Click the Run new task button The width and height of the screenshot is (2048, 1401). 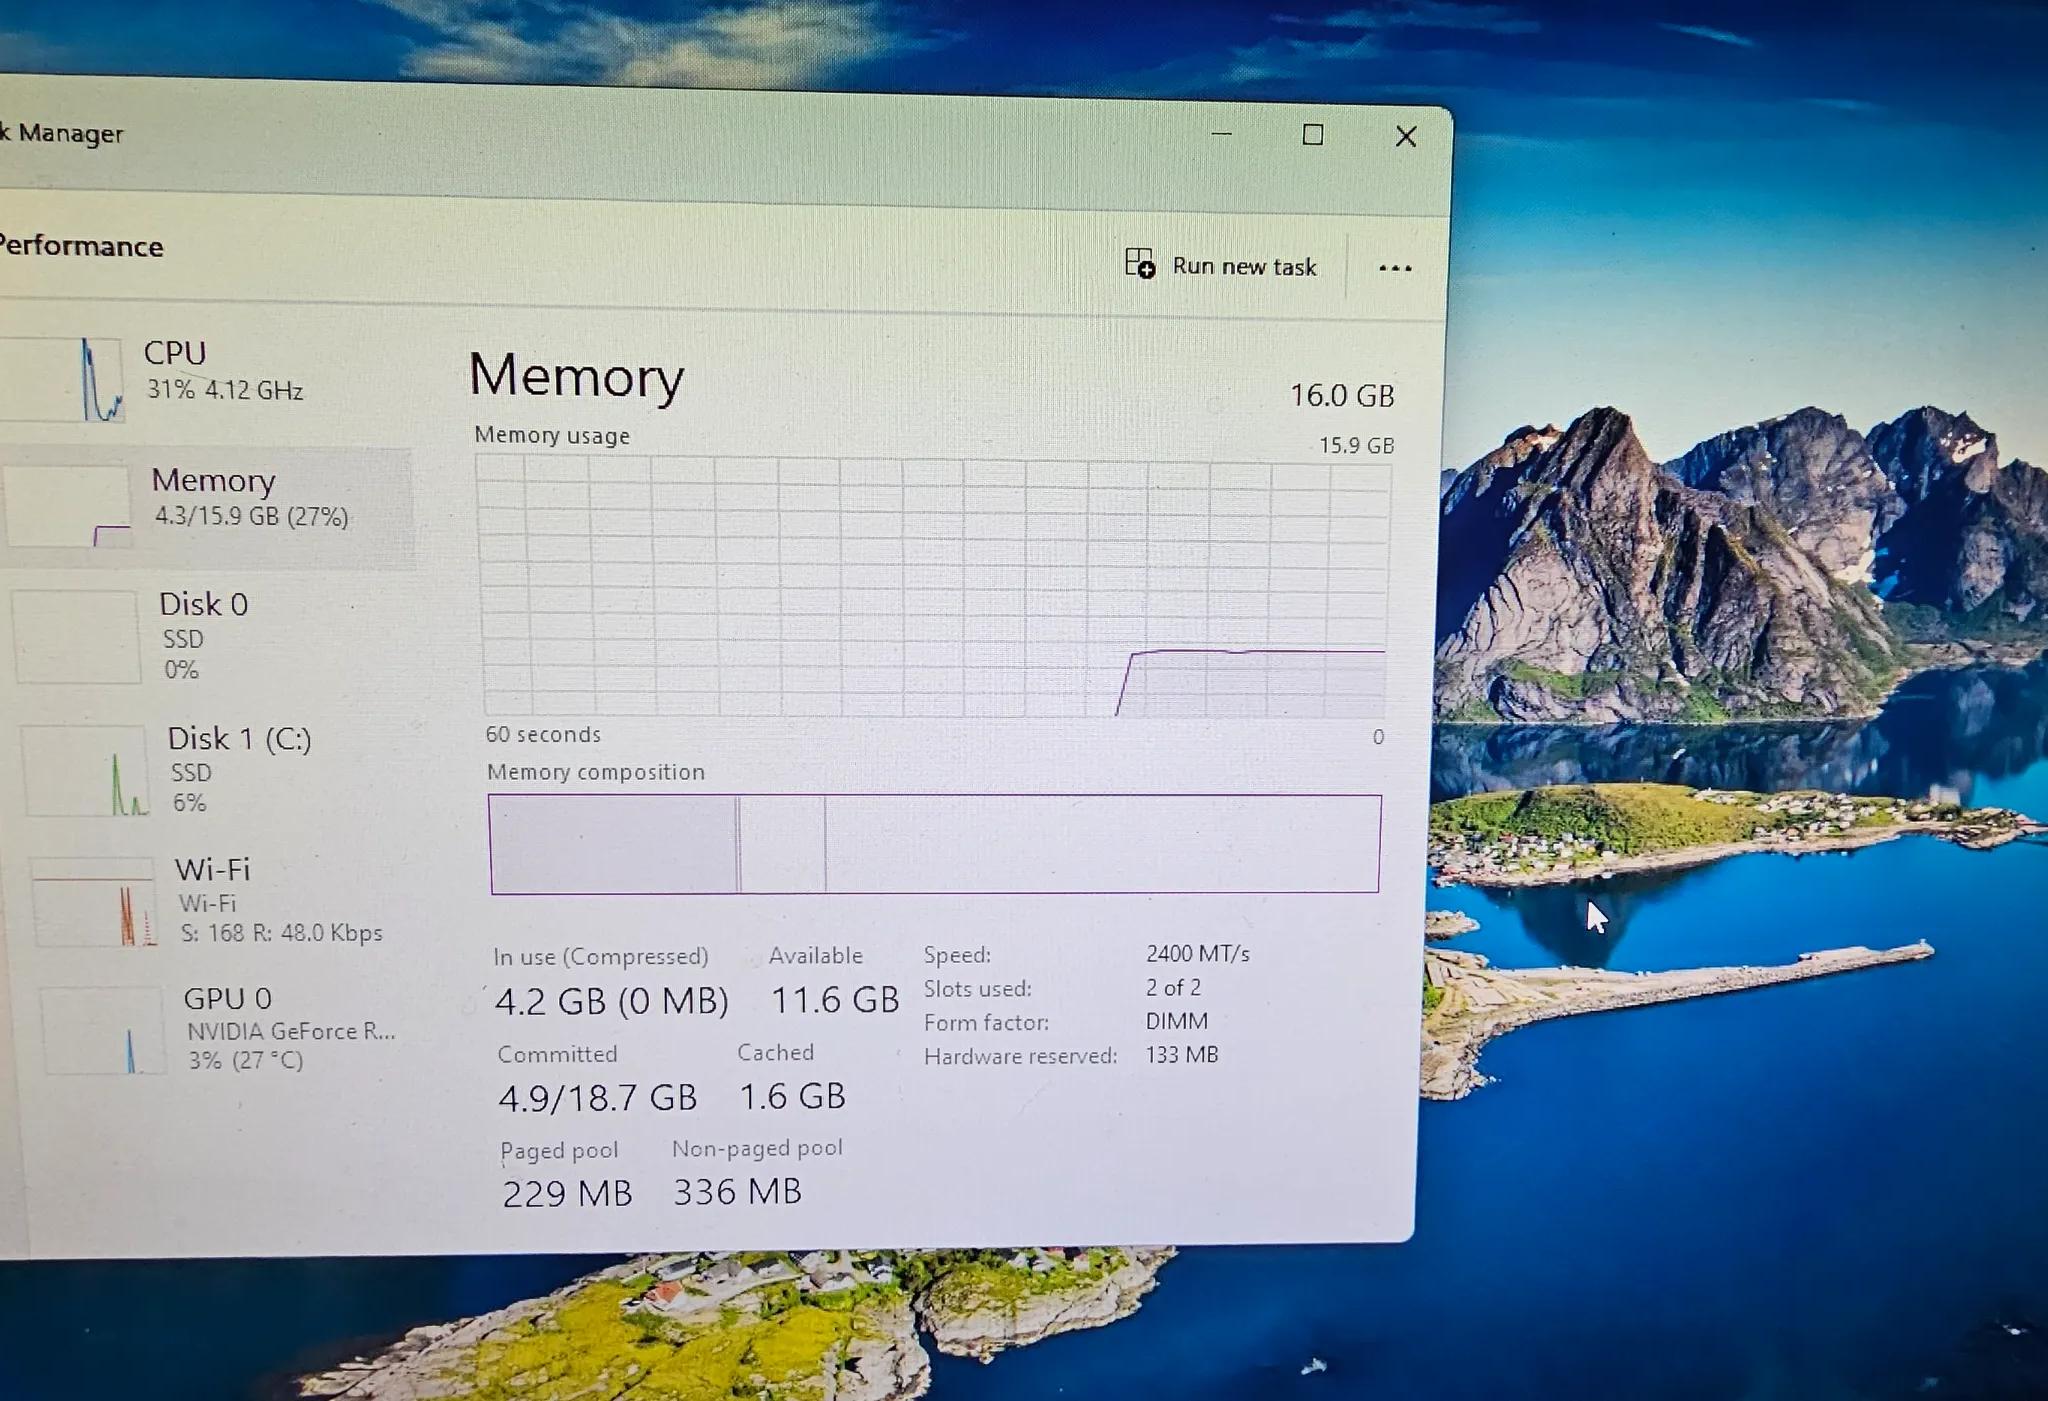pyautogui.click(x=1221, y=266)
